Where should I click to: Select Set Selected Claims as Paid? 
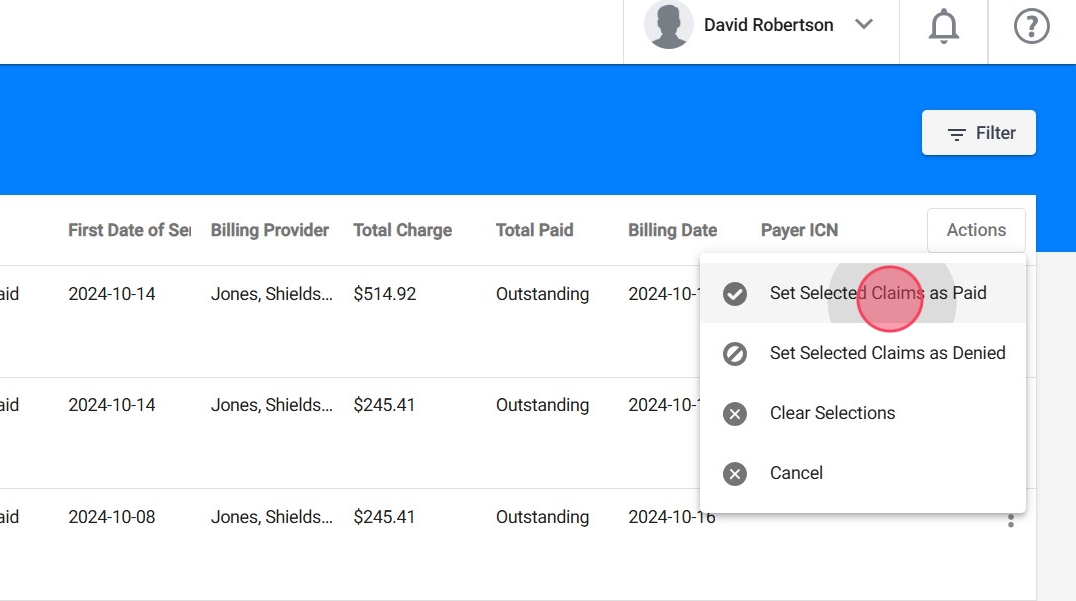pos(877,293)
